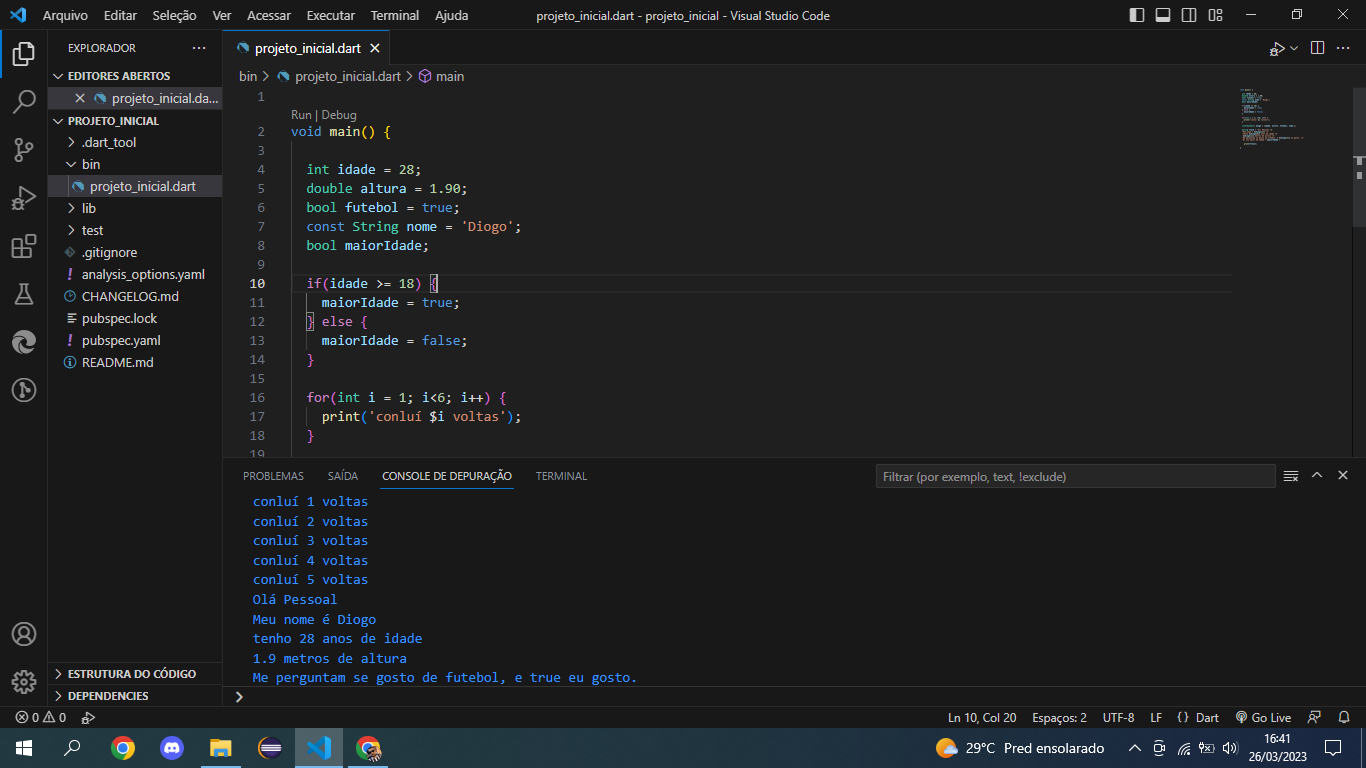Click the Run/Debug play button in editor toolbar
The image size is (1366, 768).
pos(1277,48)
